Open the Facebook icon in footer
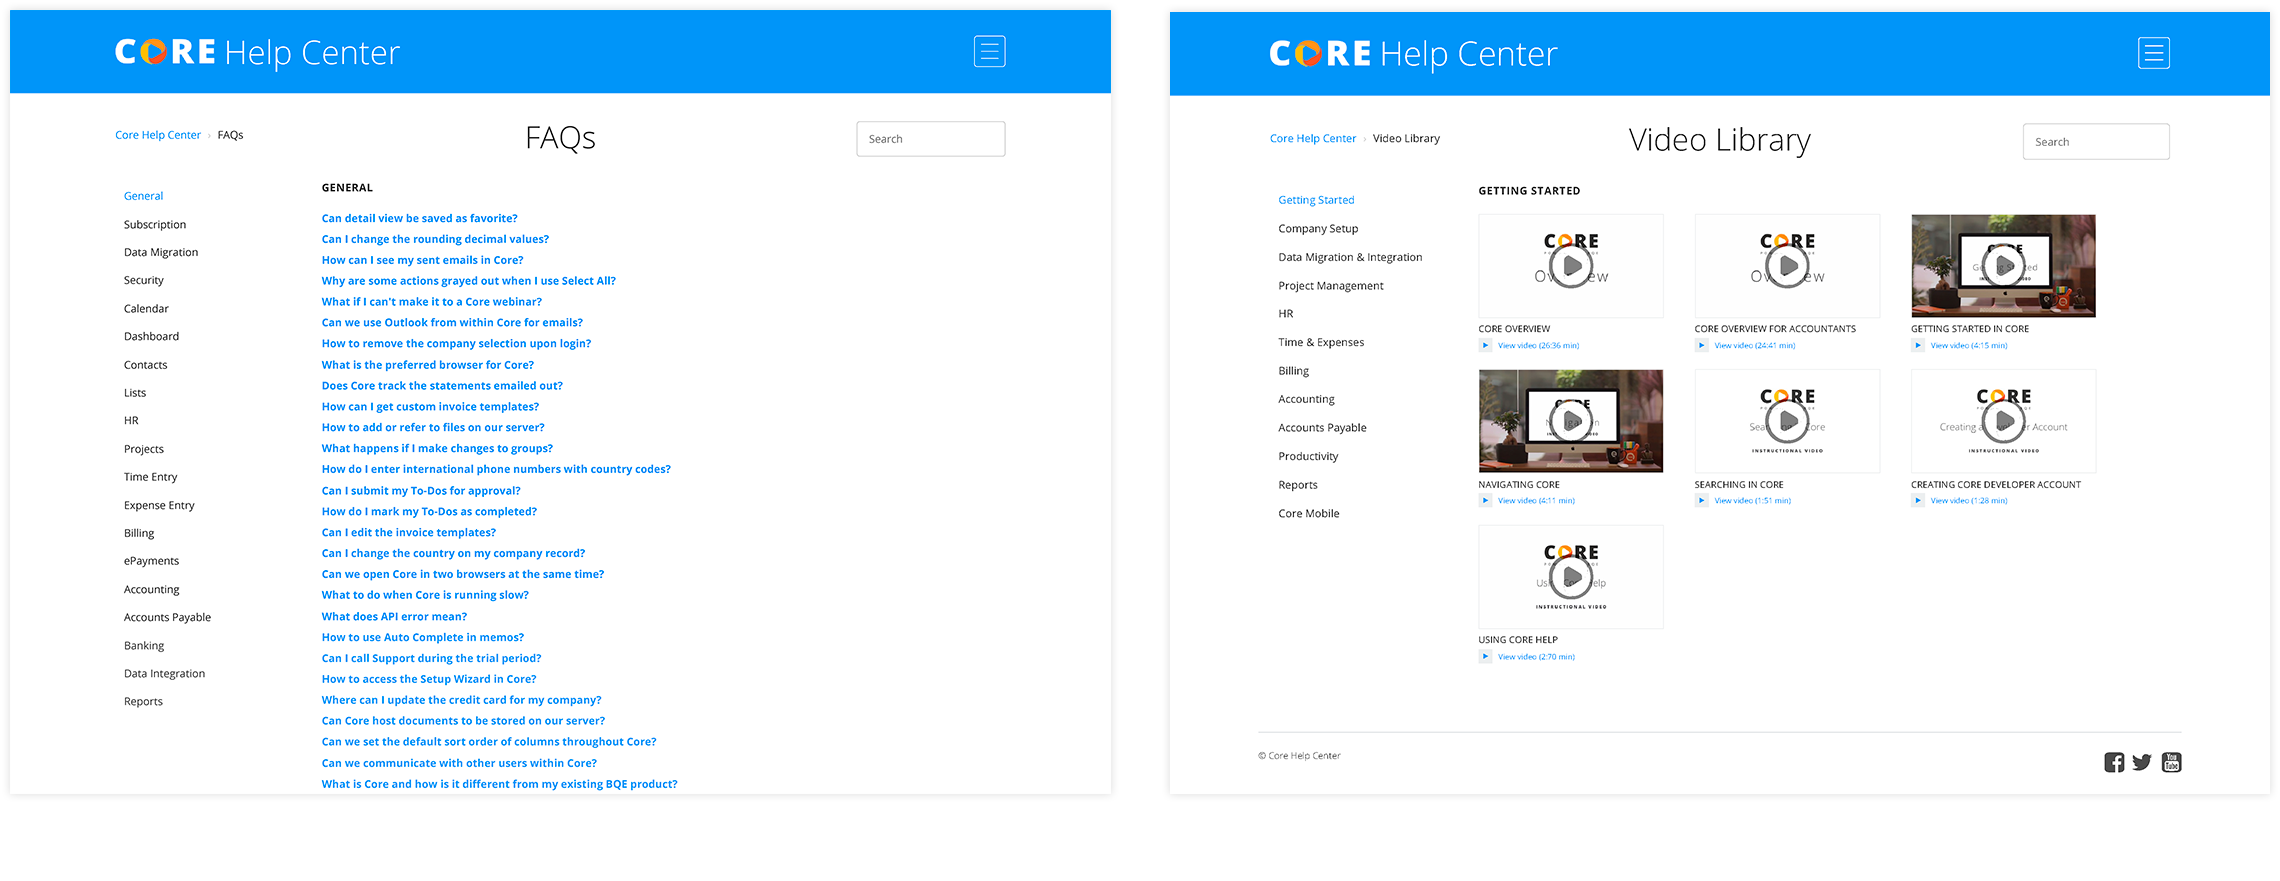This screenshot has height=881, width=2280. point(2113,762)
